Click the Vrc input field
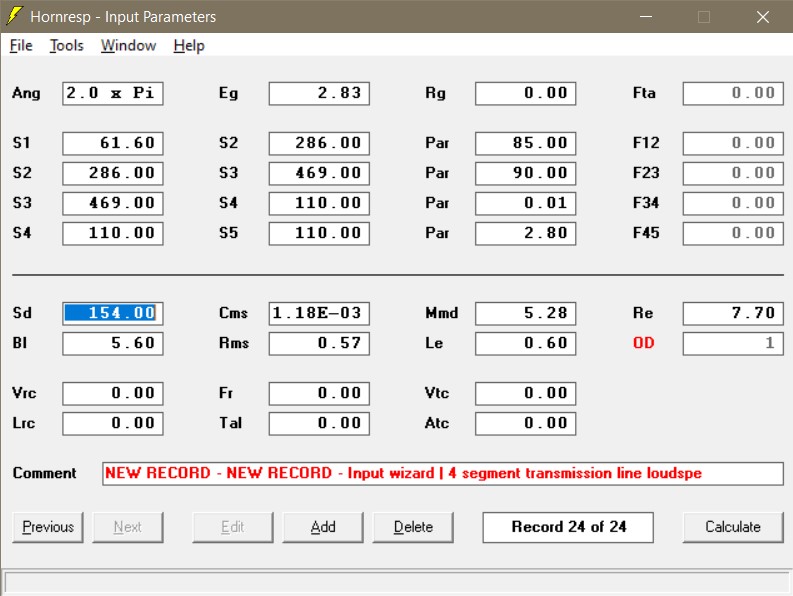 pos(113,394)
